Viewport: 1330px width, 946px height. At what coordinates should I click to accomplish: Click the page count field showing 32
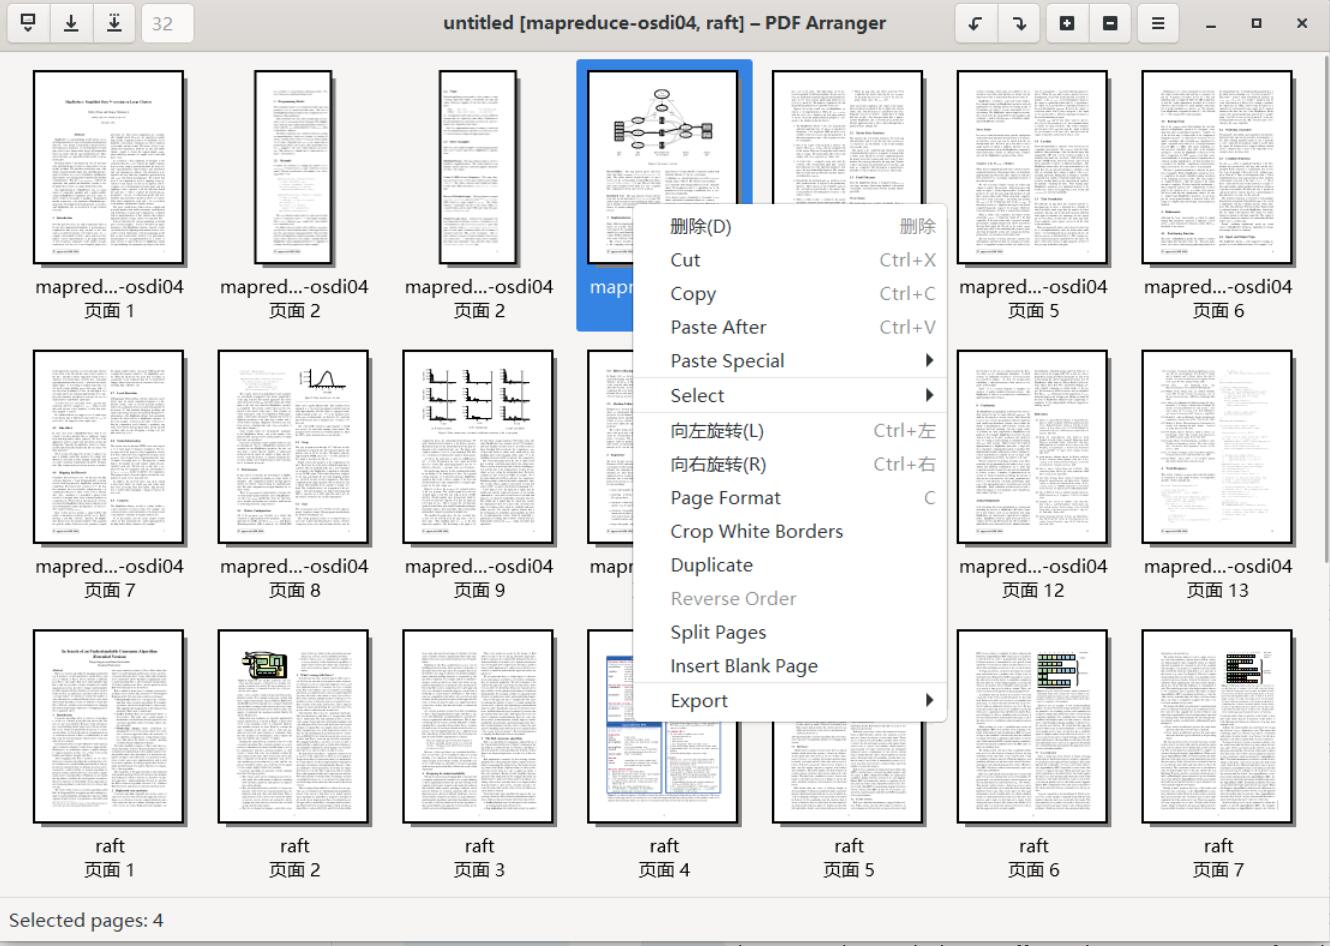click(x=163, y=23)
